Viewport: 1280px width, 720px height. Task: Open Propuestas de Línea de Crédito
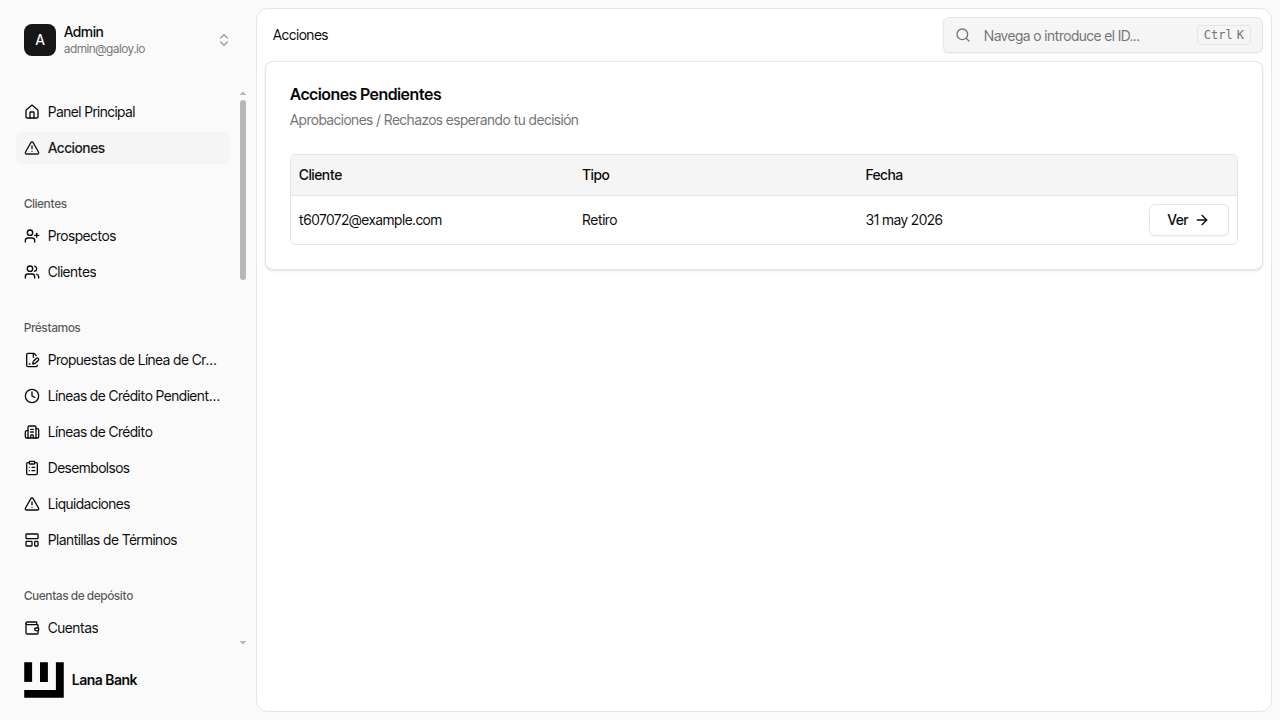(x=123, y=360)
